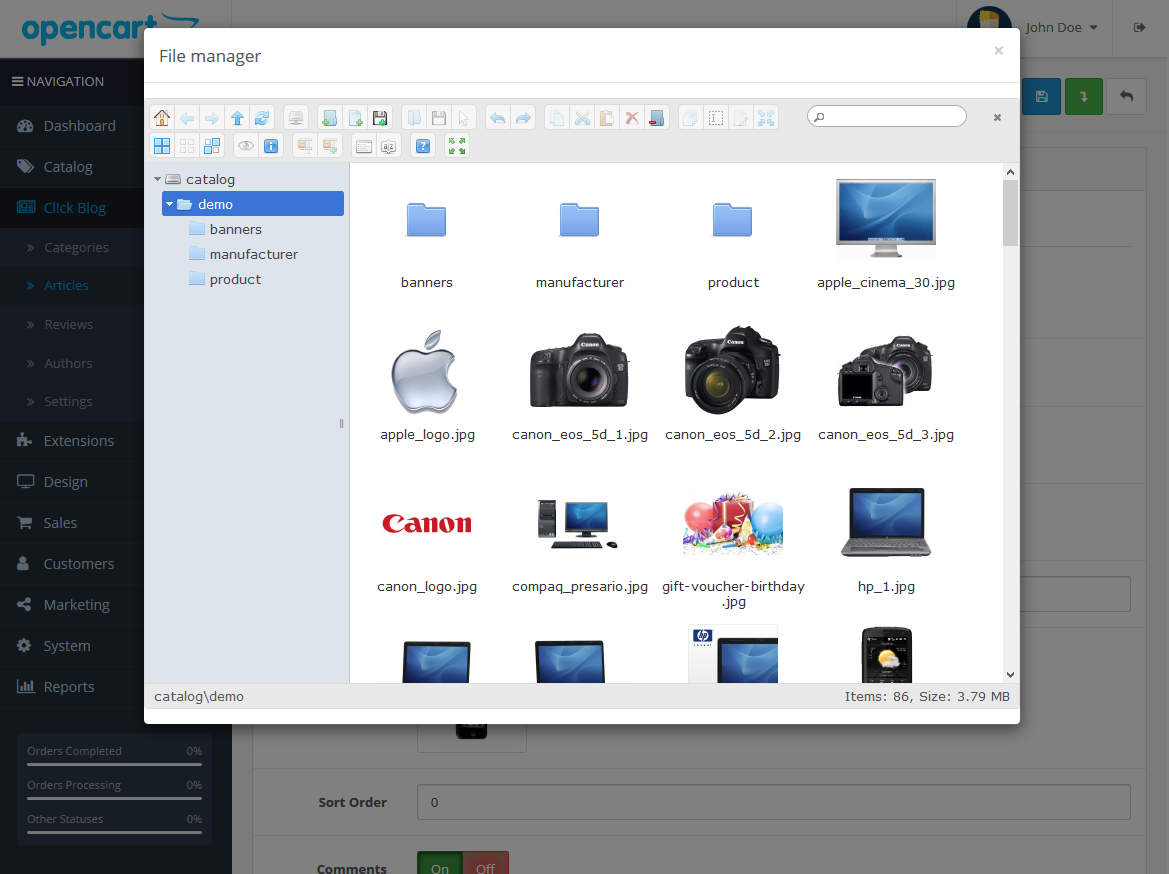The image size is (1169, 874).
Task: Click the copy icon
Action: [x=557, y=118]
